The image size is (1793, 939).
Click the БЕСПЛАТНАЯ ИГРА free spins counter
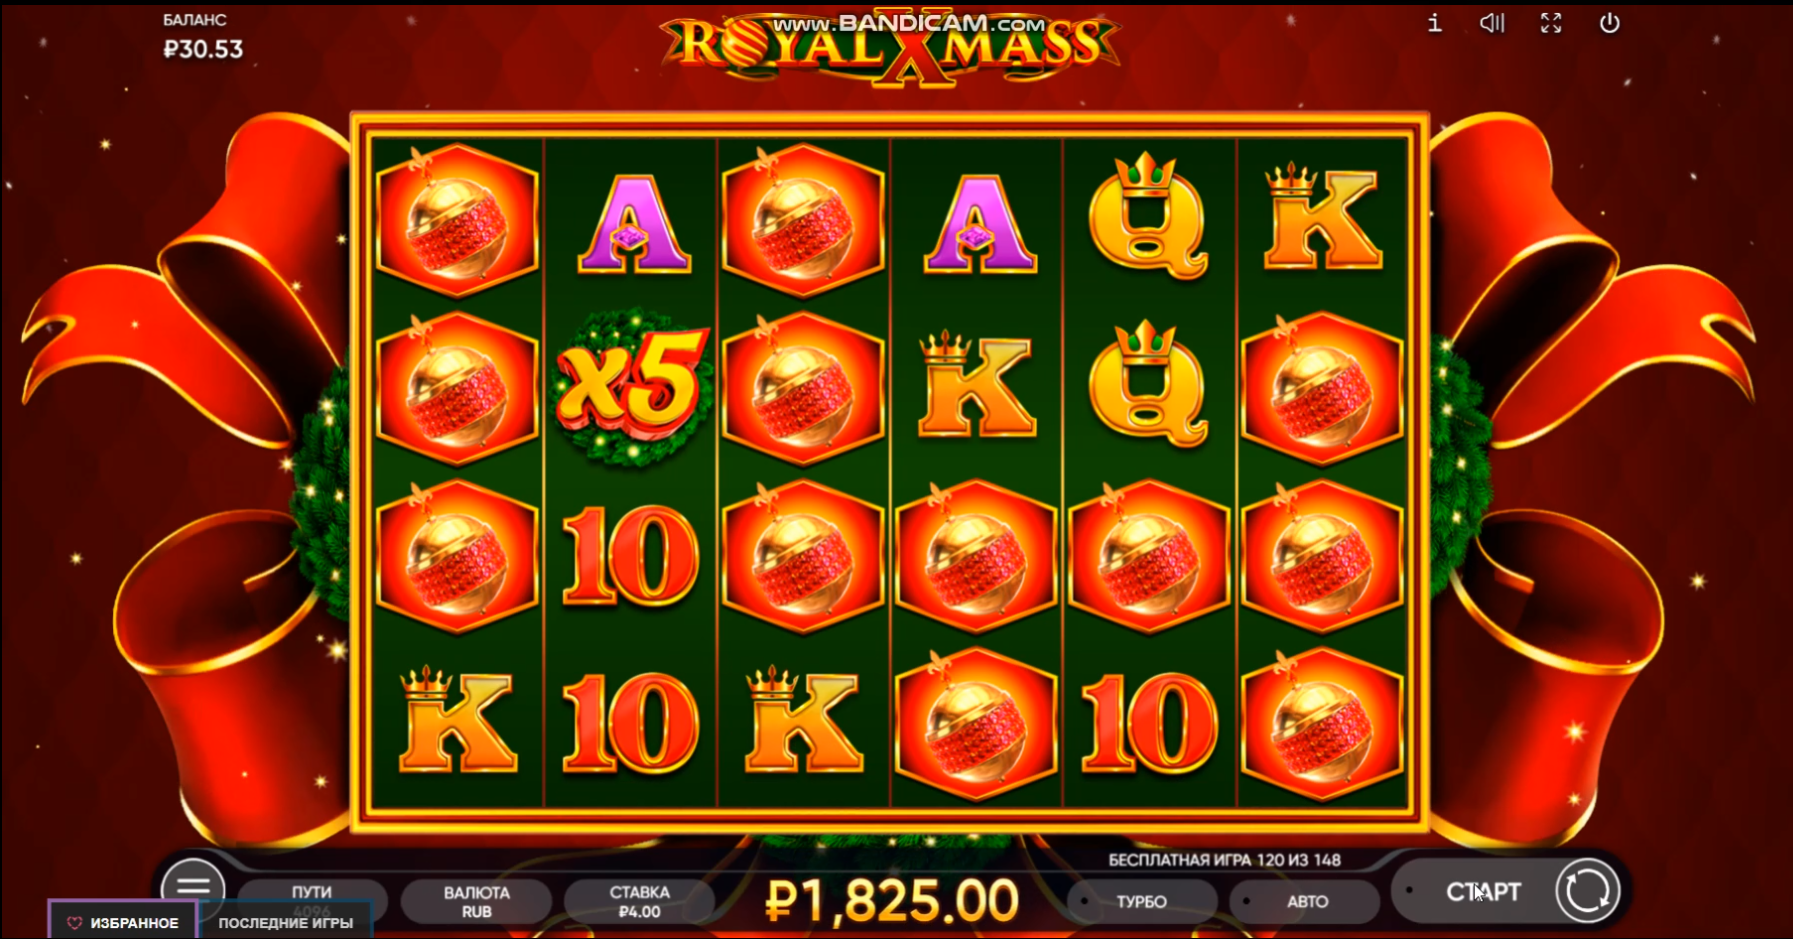(1224, 860)
